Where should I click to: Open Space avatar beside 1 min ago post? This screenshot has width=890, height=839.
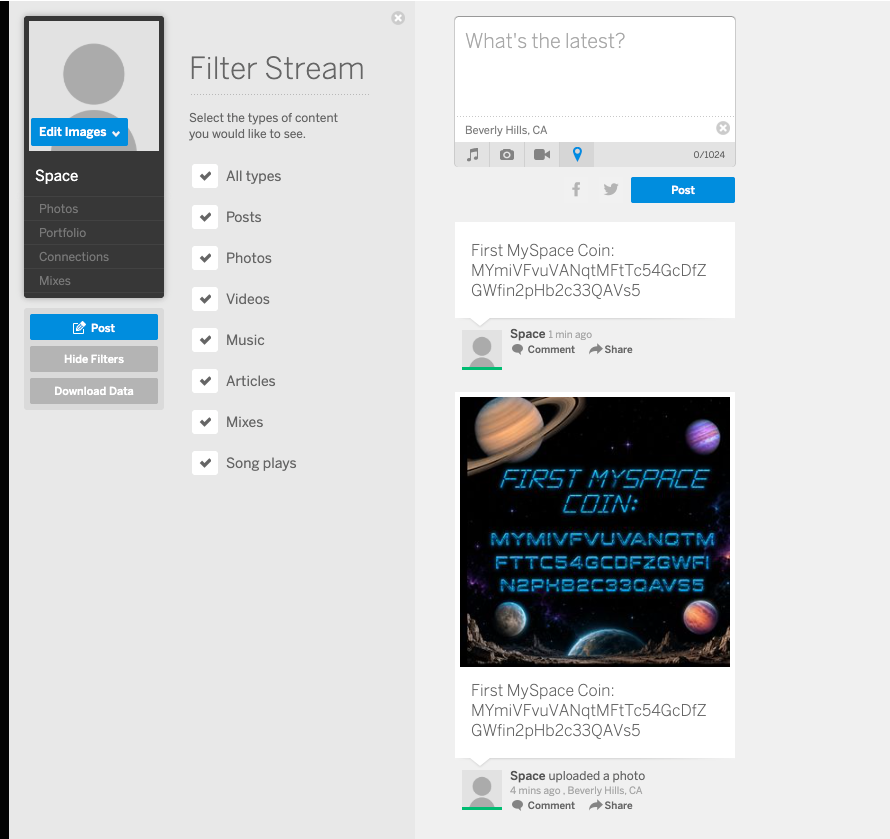(482, 349)
